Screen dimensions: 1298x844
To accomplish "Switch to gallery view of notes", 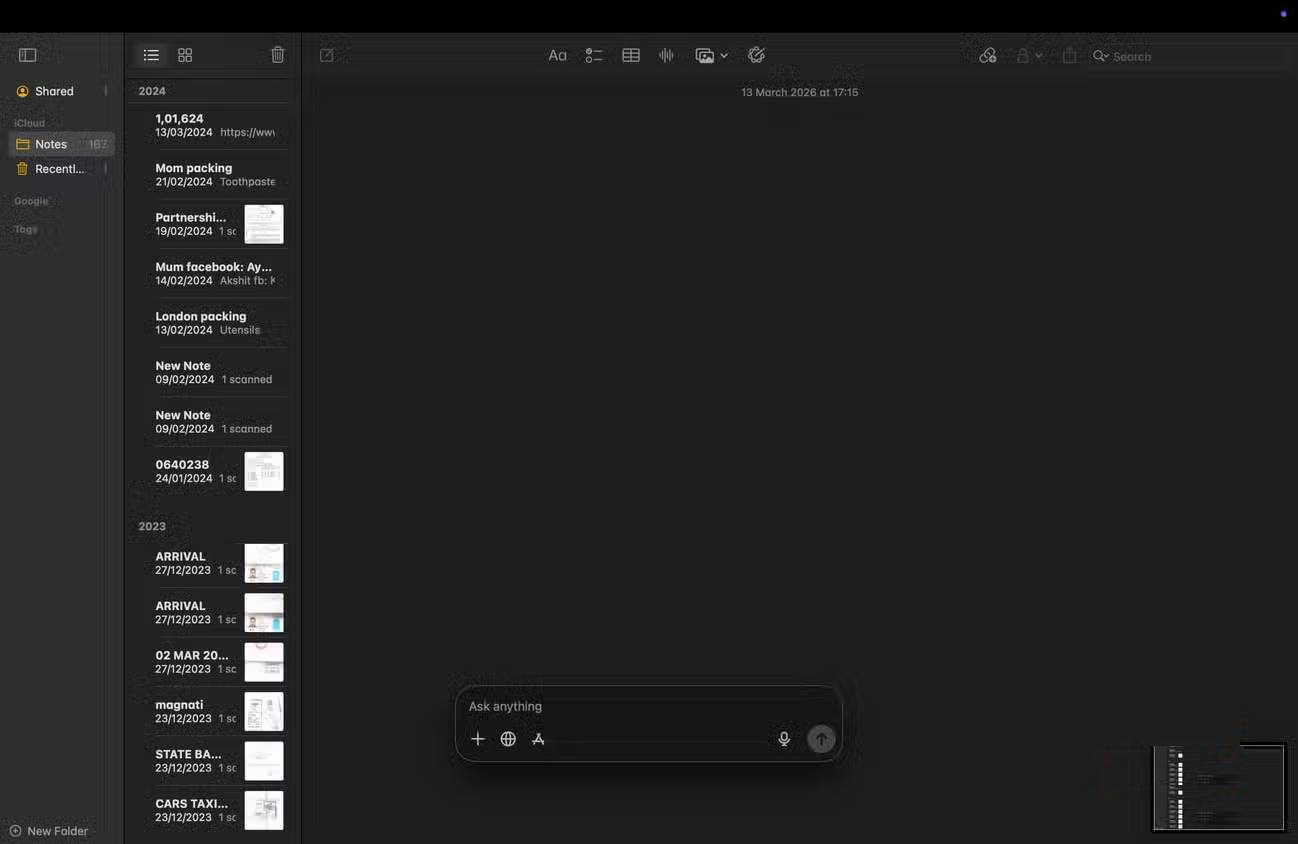I will (x=185, y=55).
